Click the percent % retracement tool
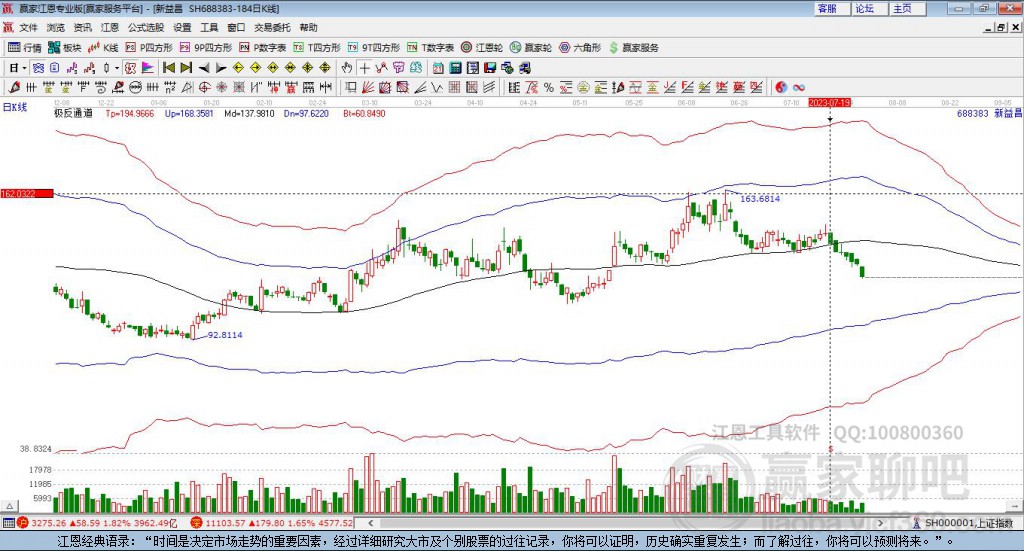 (549, 87)
